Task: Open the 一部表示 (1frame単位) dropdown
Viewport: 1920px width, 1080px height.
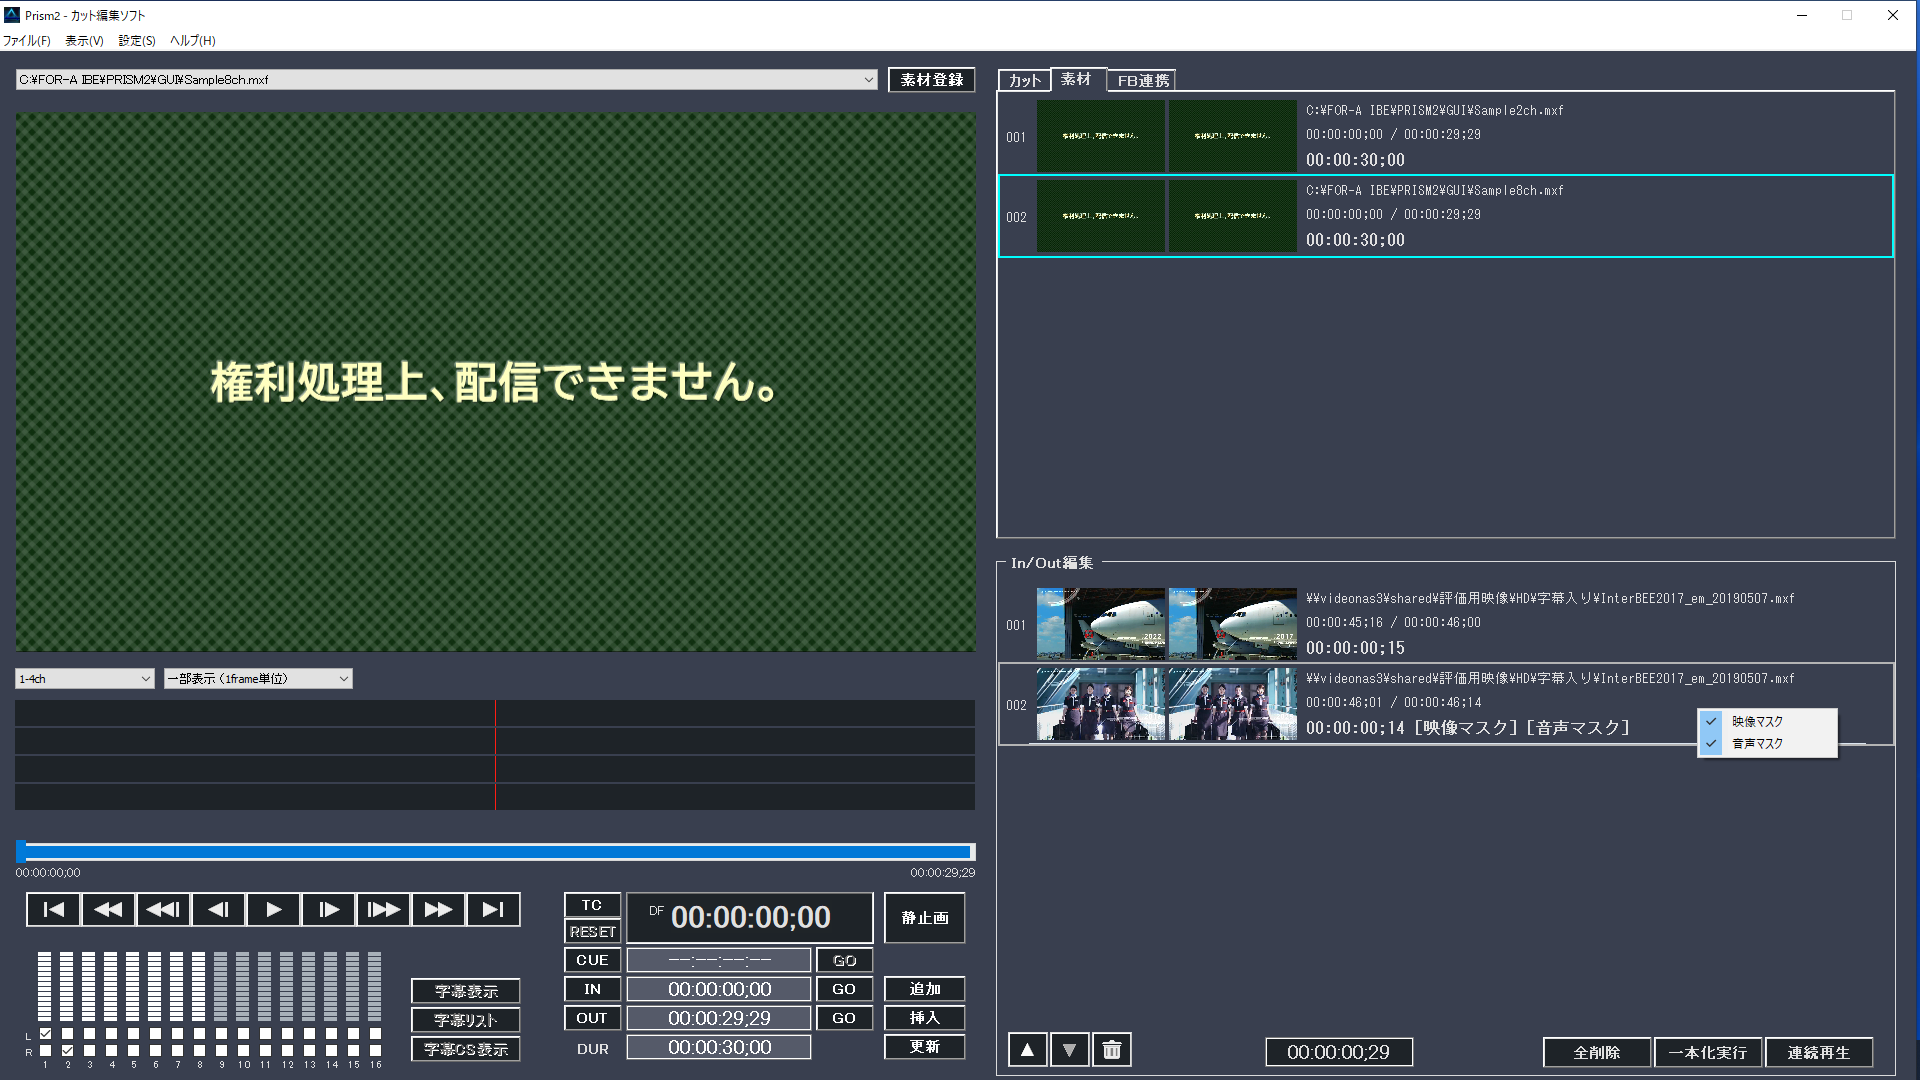Action: click(x=343, y=679)
